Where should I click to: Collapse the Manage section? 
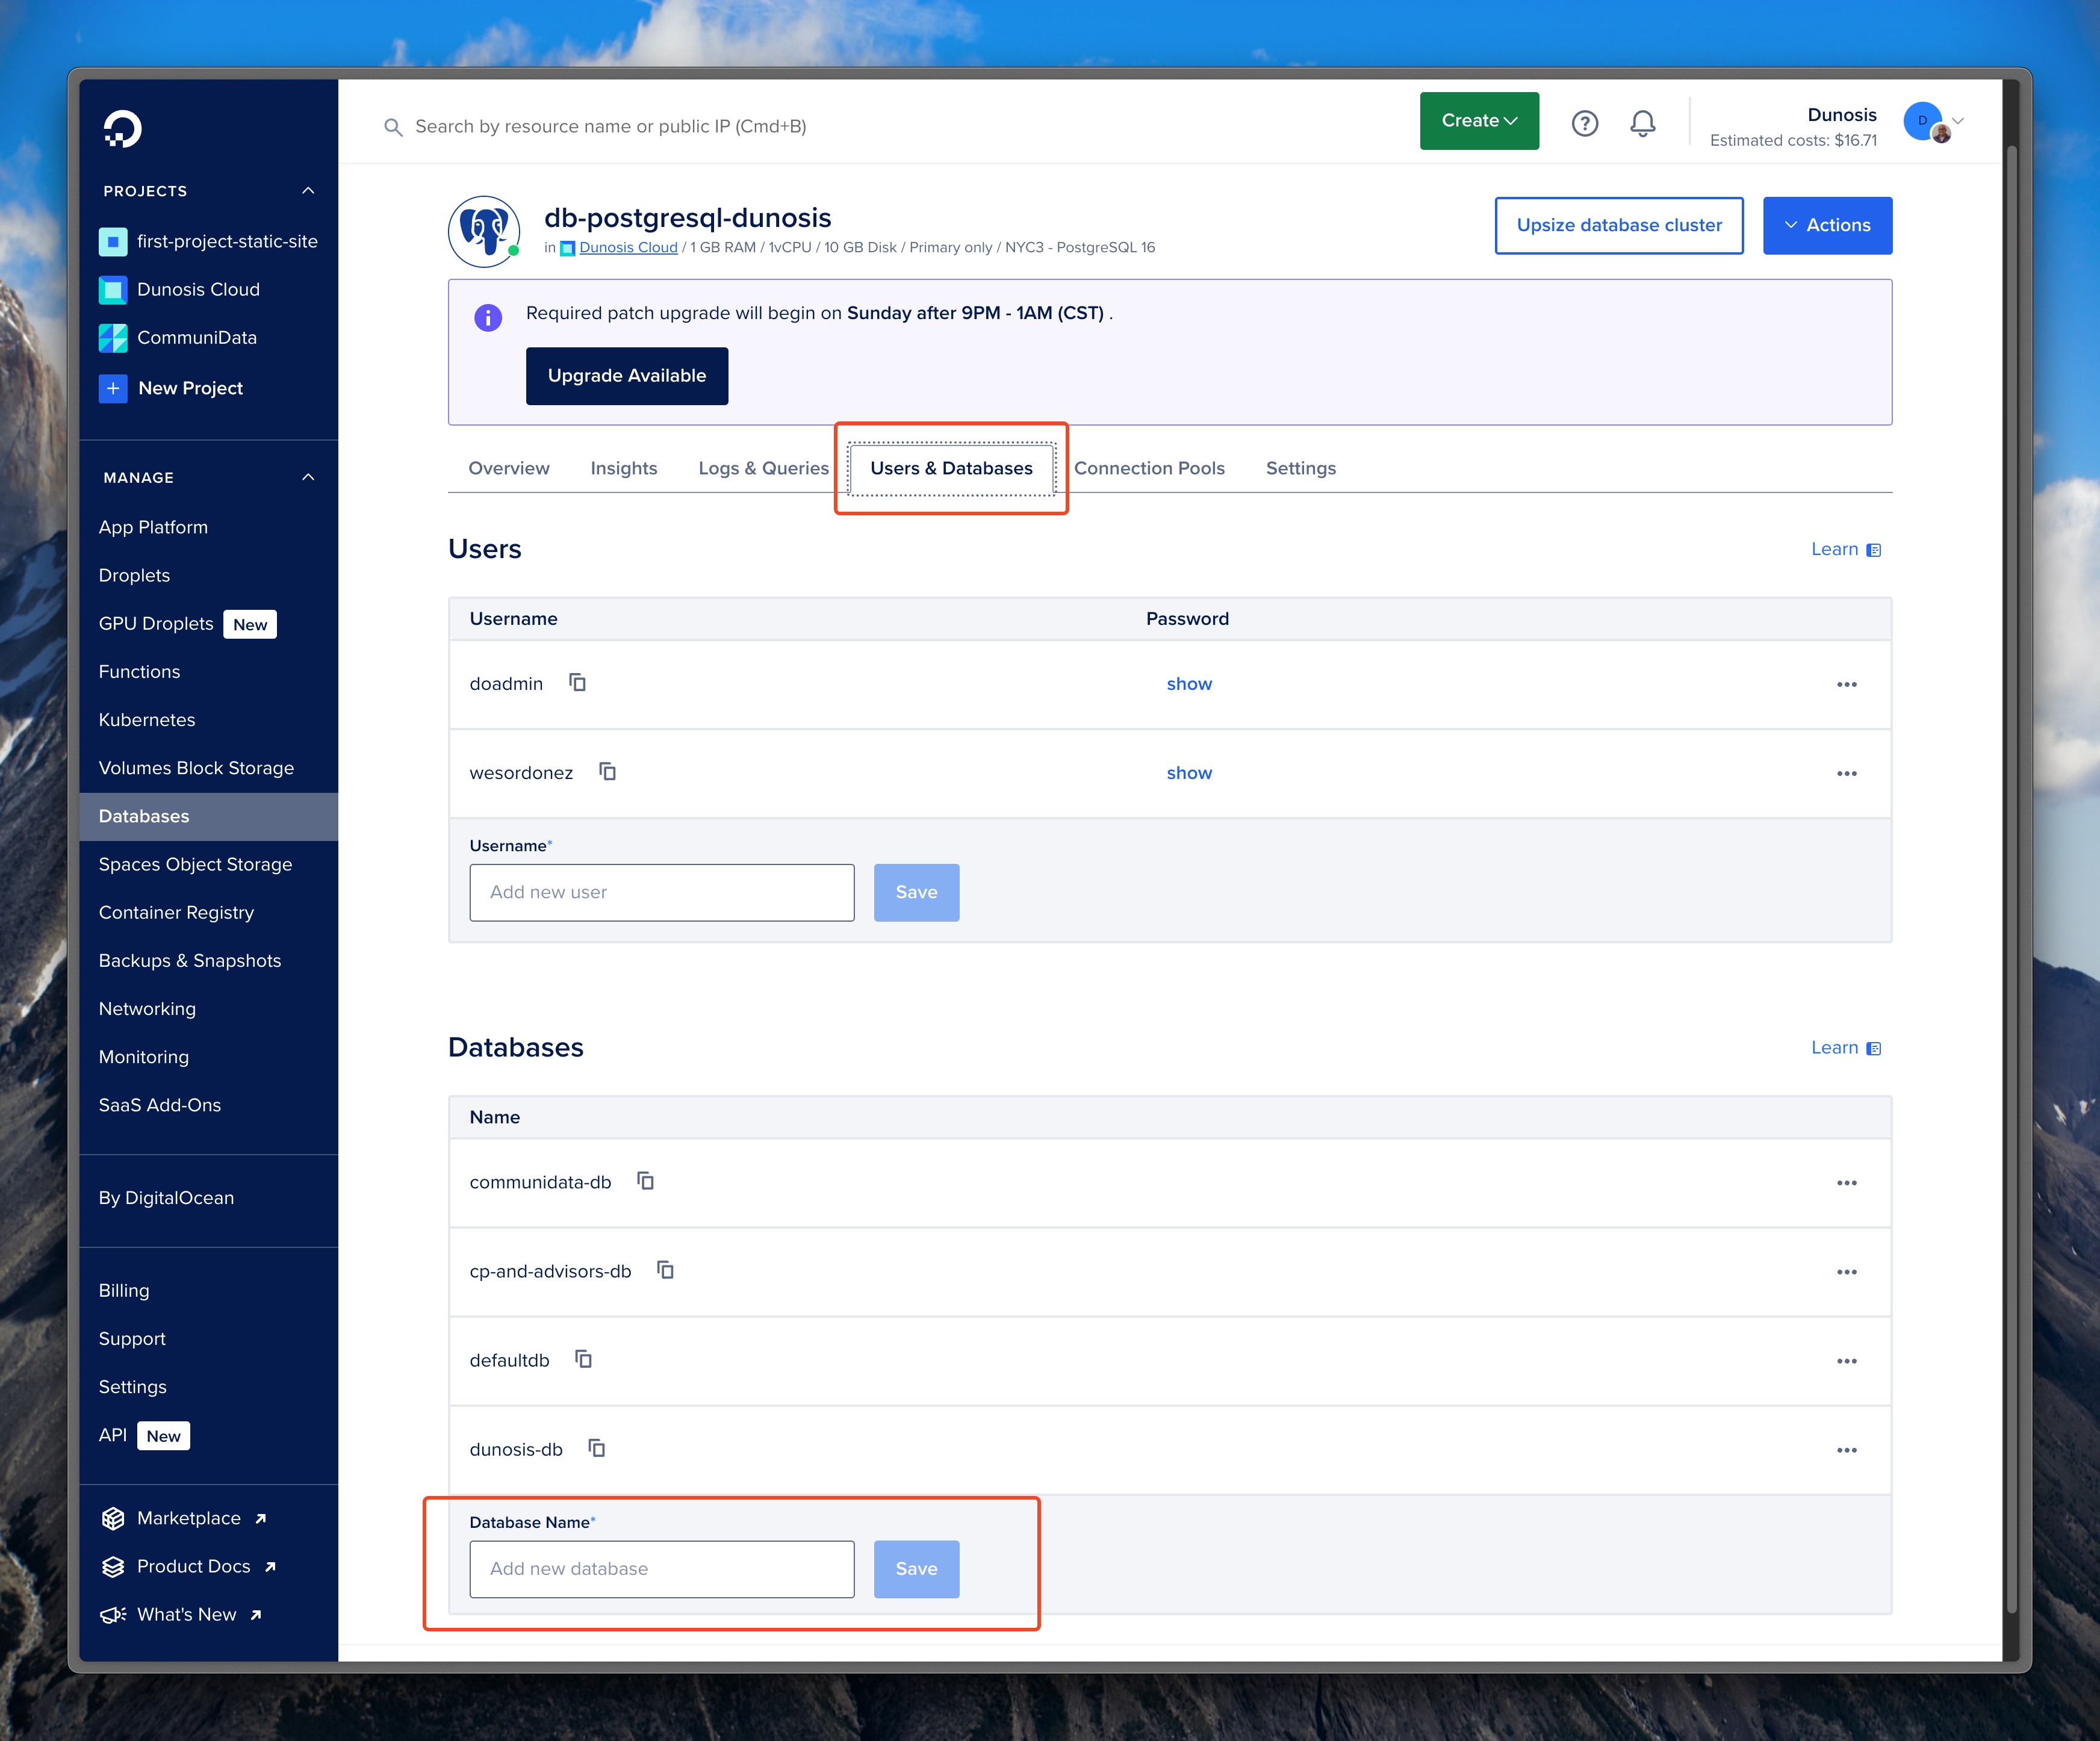pyautogui.click(x=308, y=478)
